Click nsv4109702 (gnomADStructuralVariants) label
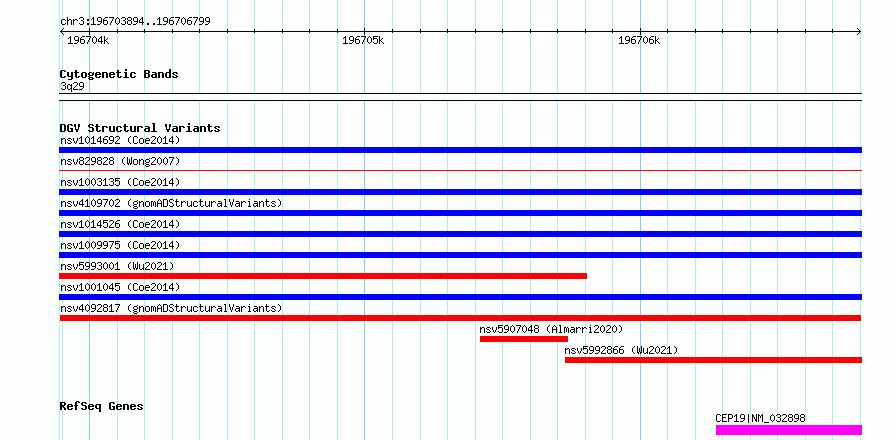890x440 pixels. [x=171, y=203]
